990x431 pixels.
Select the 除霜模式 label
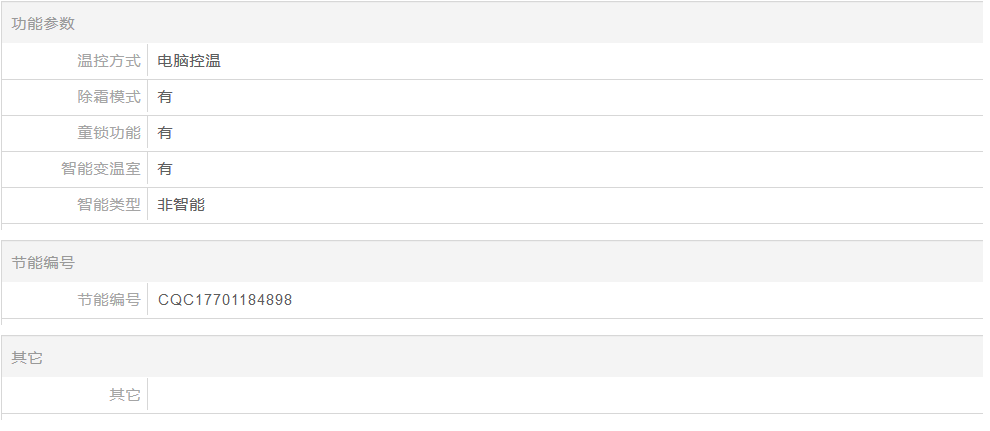click(109, 97)
